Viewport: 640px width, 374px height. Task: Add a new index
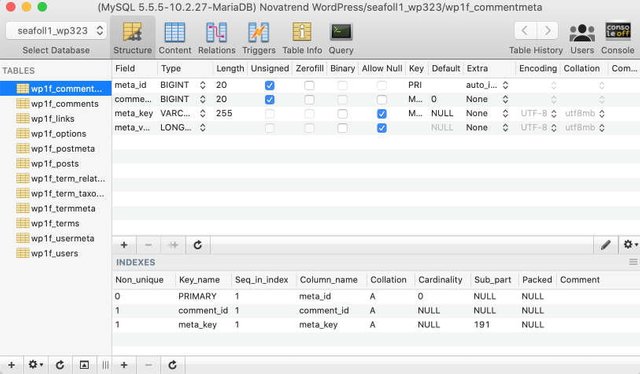click(124, 365)
